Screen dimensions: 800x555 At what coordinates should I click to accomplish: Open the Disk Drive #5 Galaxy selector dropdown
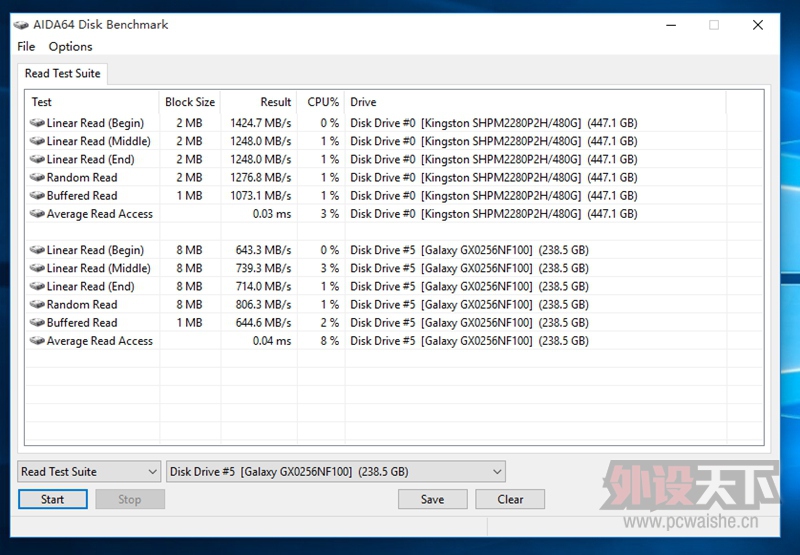pyautogui.click(x=336, y=472)
